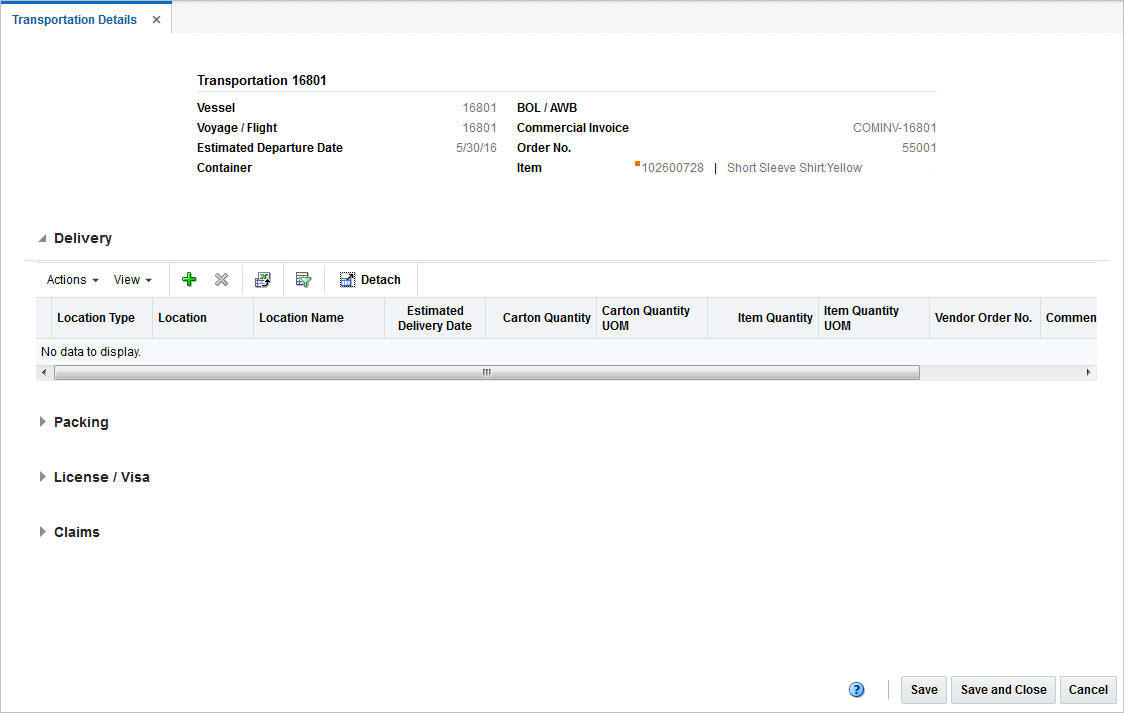The height and width of the screenshot is (713, 1124).
Task: Select the Transportation Details tab
Action: point(74,19)
